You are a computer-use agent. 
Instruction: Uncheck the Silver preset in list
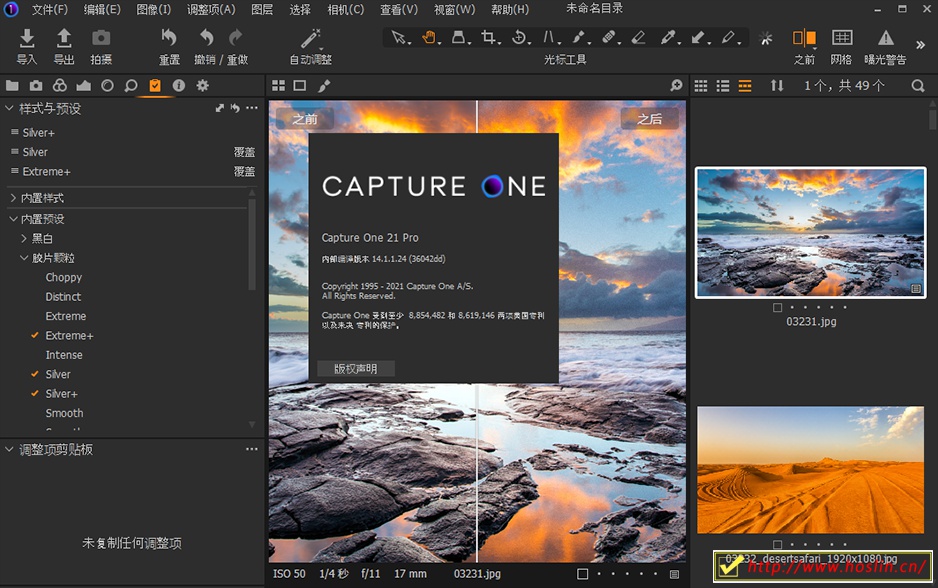pos(58,374)
